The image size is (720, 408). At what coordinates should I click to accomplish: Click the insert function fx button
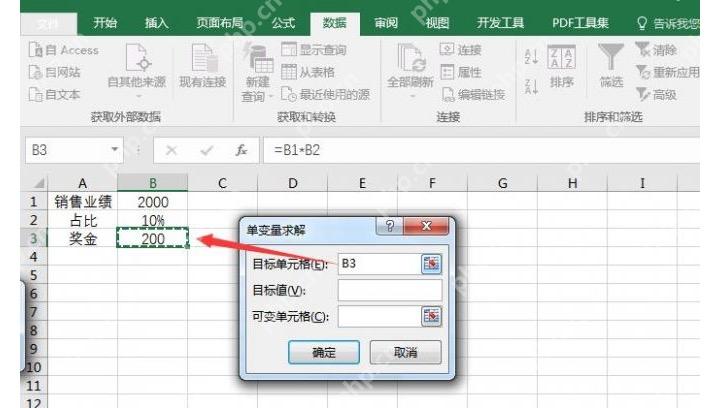(x=241, y=150)
